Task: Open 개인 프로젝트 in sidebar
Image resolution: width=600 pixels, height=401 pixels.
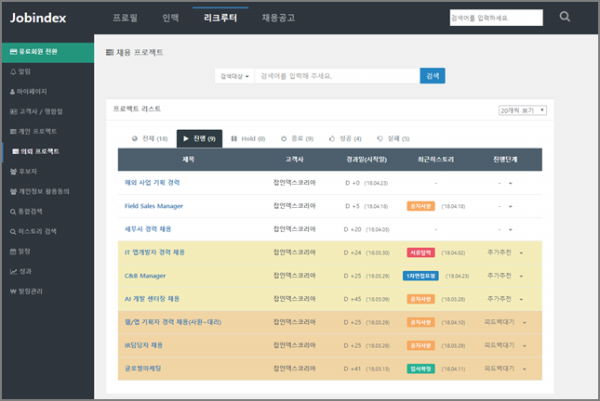Action: coord(33,131)
